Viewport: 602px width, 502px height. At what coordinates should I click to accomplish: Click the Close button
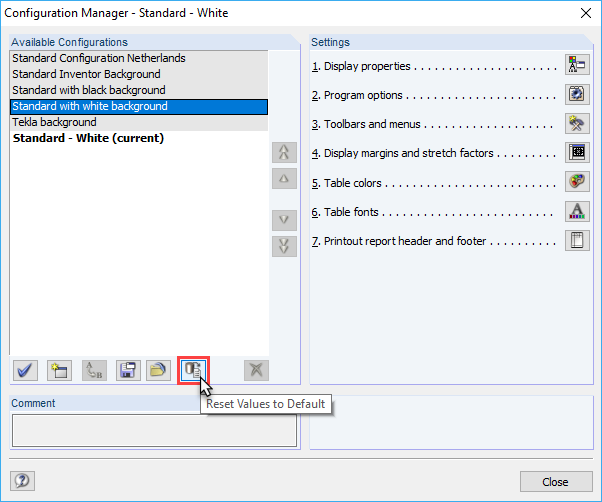(556, 482)
